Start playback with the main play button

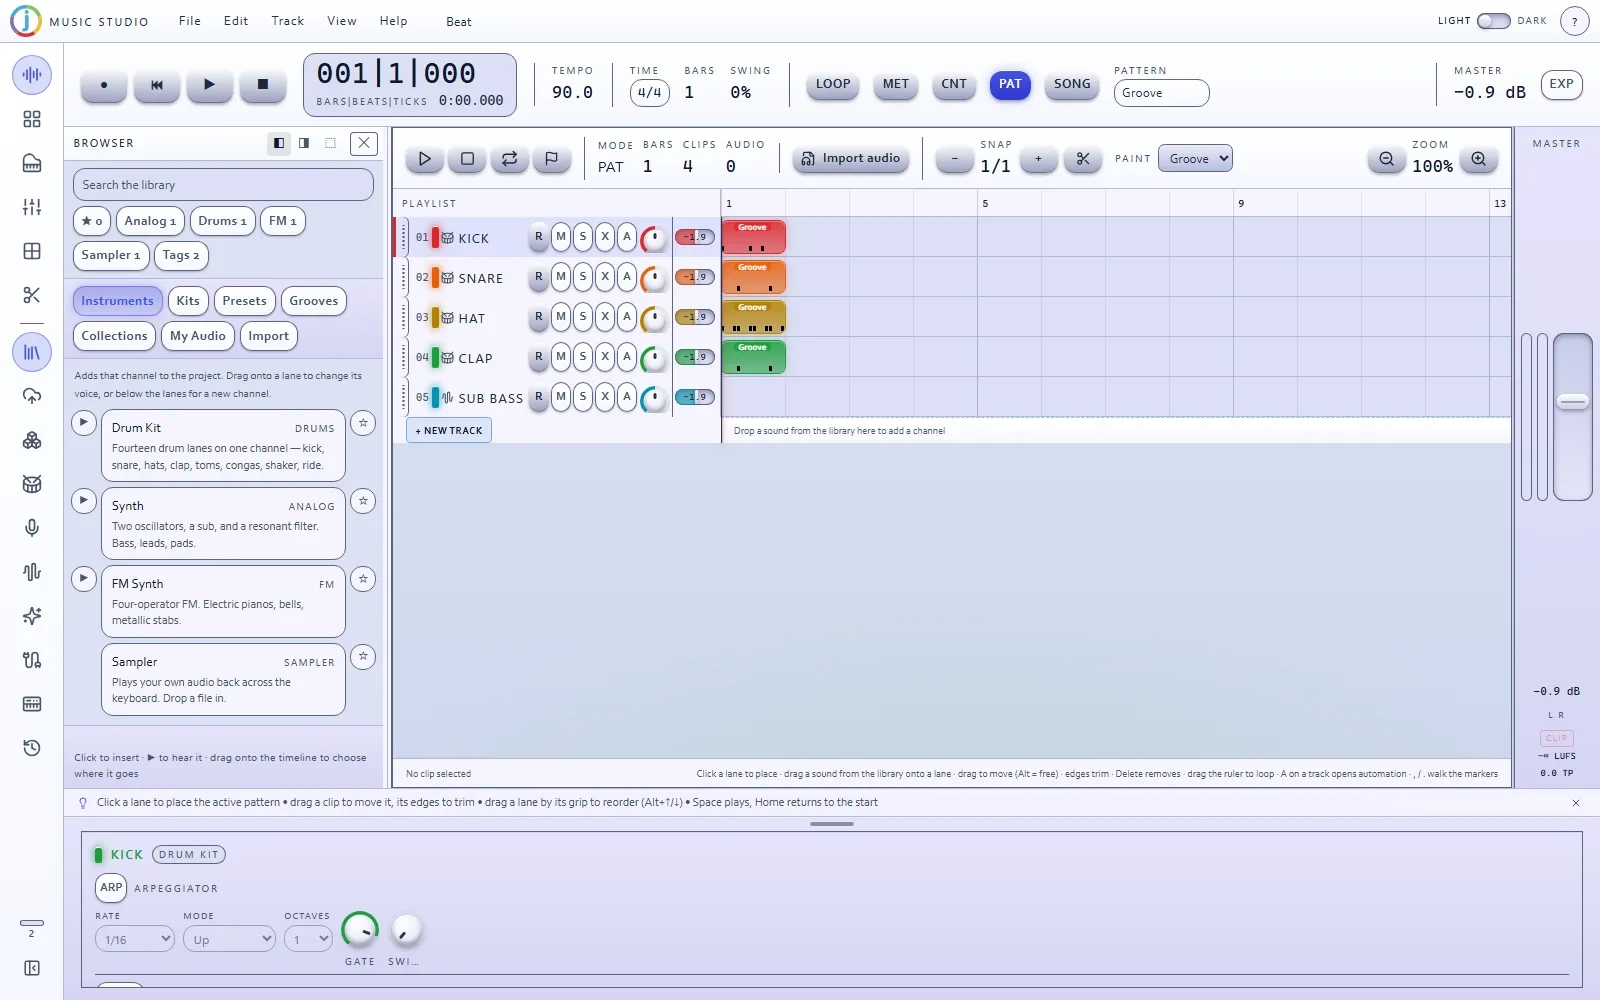209,85
